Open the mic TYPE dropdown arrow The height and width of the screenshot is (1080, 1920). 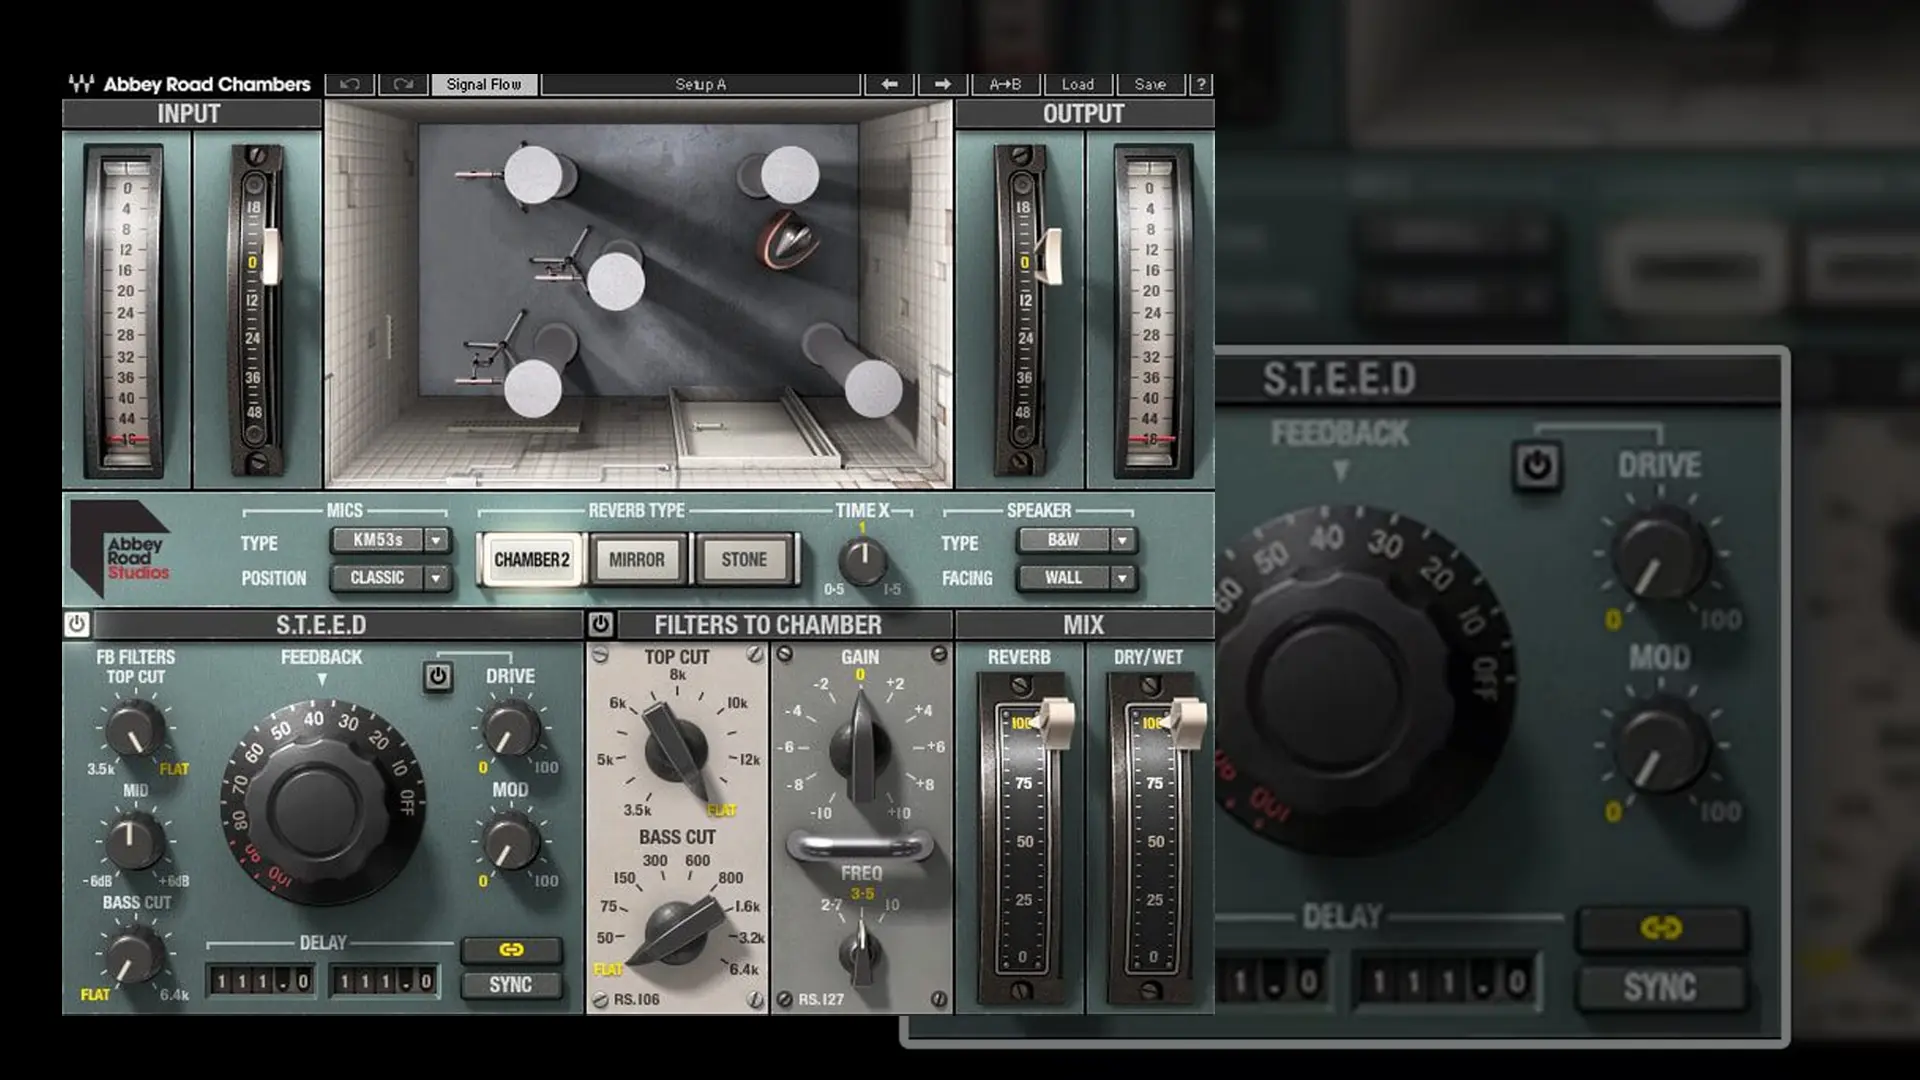coord(436,540)
